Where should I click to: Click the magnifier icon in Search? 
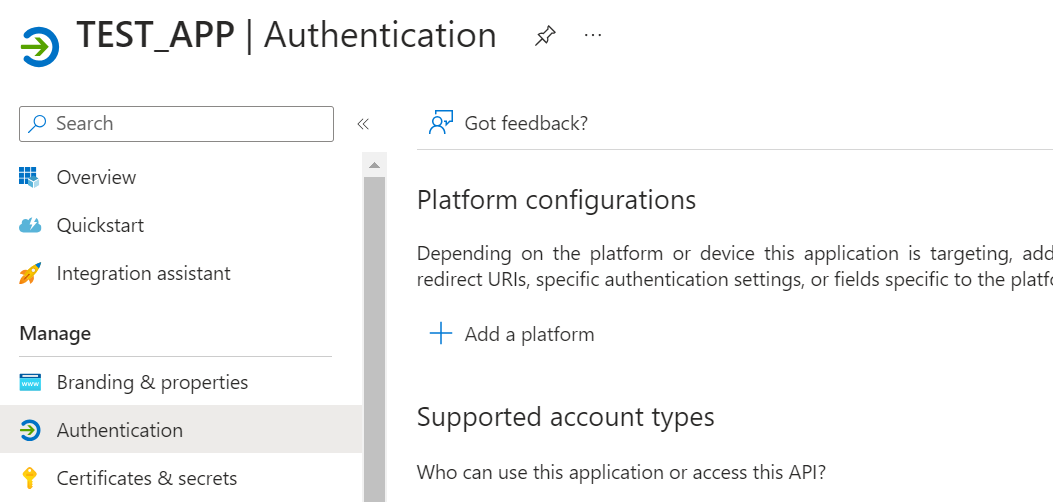pos(38,123)
